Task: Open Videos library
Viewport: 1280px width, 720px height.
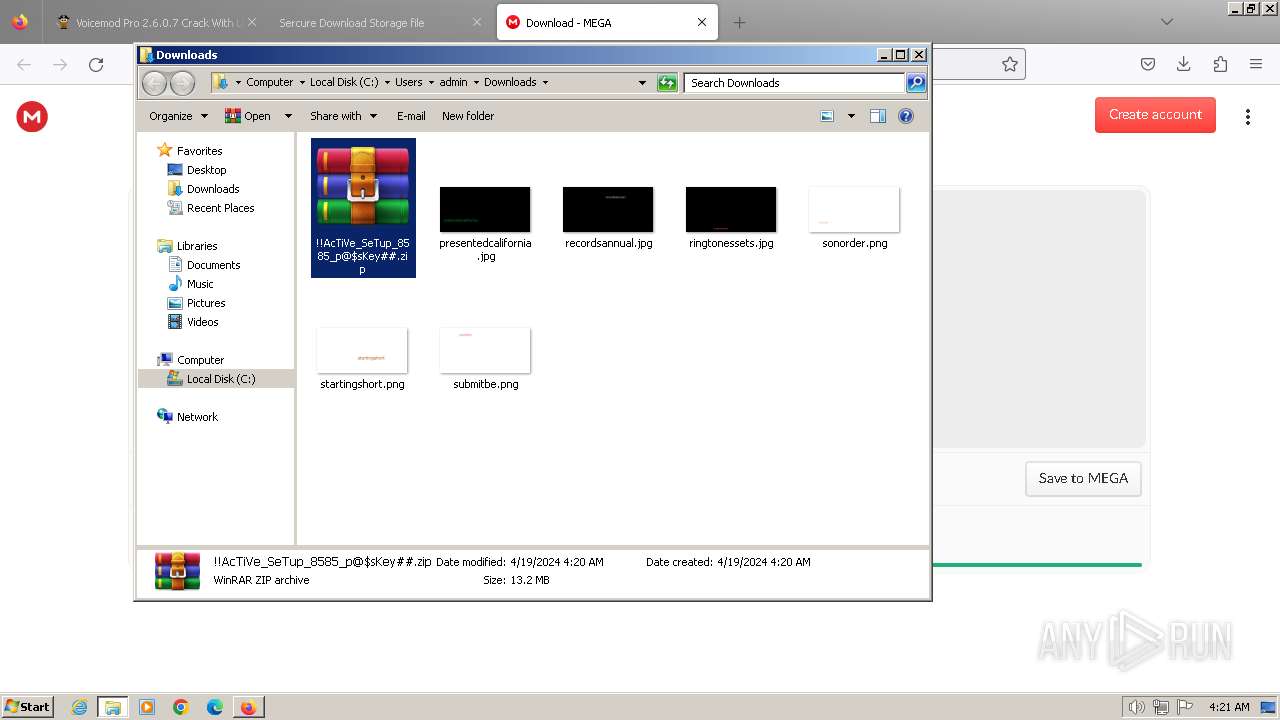Action: pos(202,322)
